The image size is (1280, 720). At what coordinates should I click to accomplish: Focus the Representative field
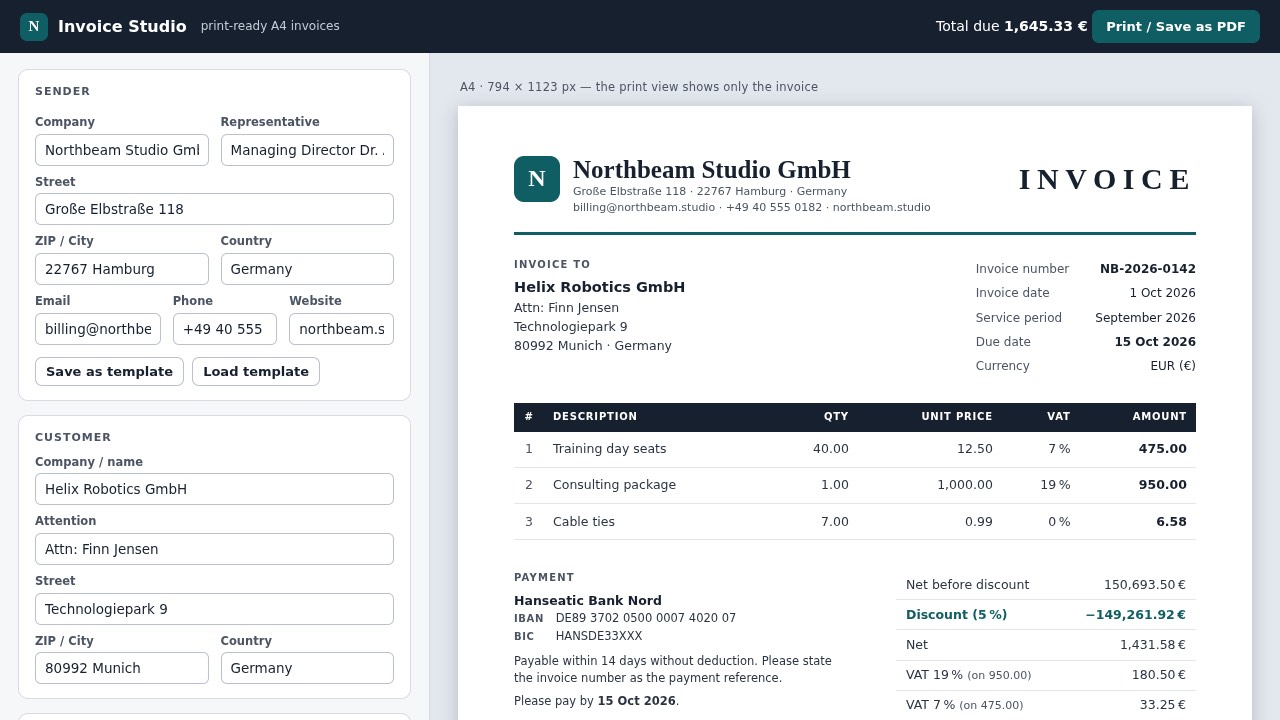307,150
